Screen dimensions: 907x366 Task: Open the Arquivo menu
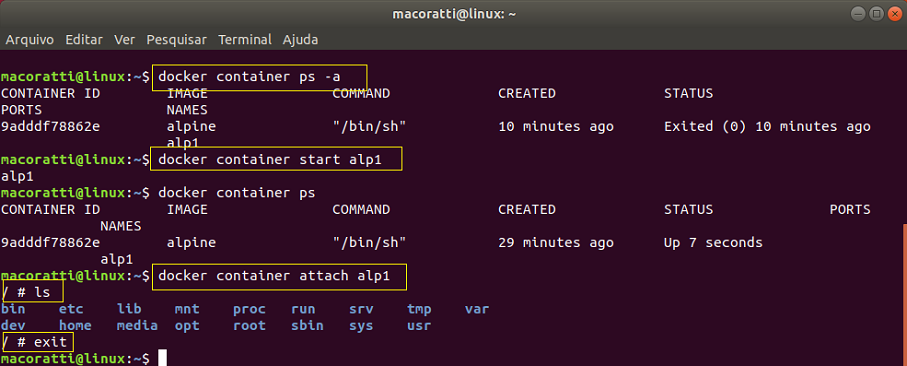coord(30,40)
